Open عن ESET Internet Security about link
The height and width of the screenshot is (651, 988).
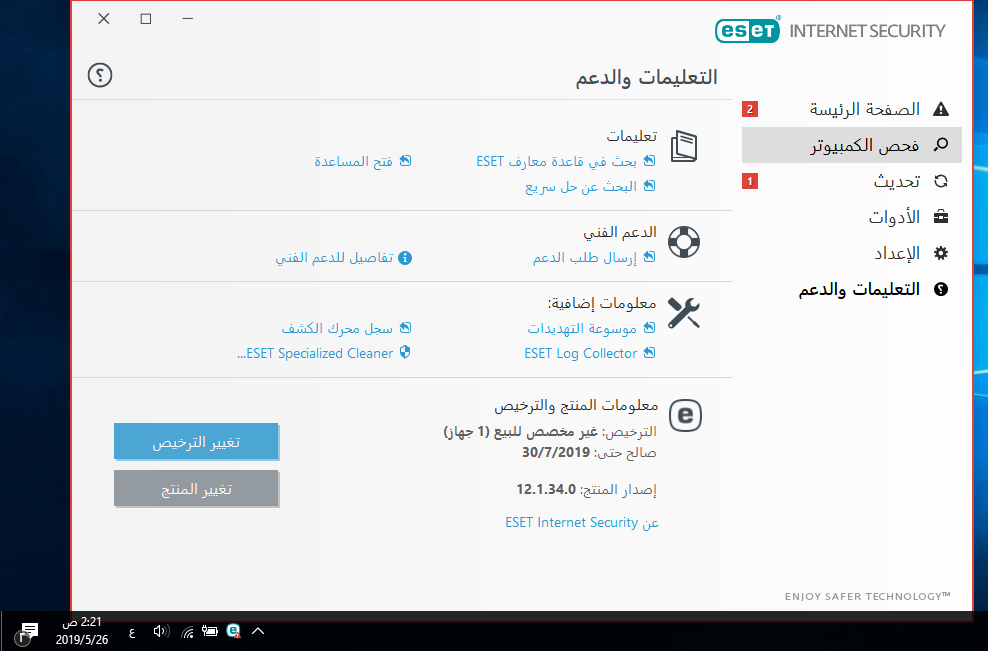tap(582, 522)
